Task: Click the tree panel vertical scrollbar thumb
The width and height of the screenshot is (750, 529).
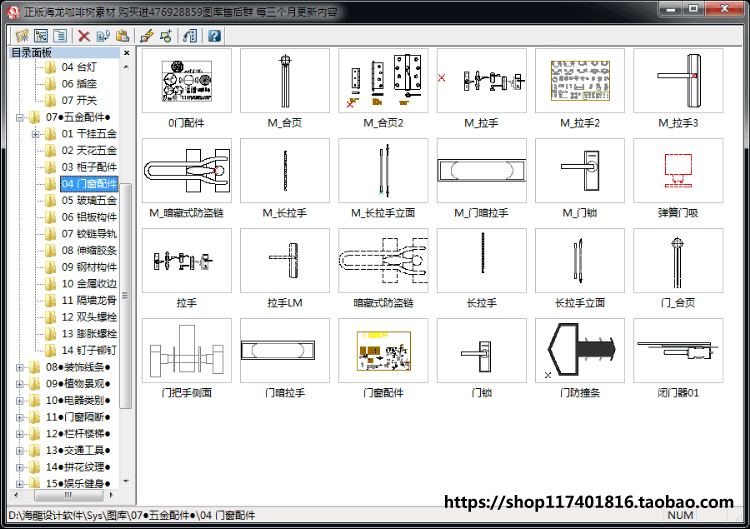Action: pyautogui.click(x=126, y=296)
